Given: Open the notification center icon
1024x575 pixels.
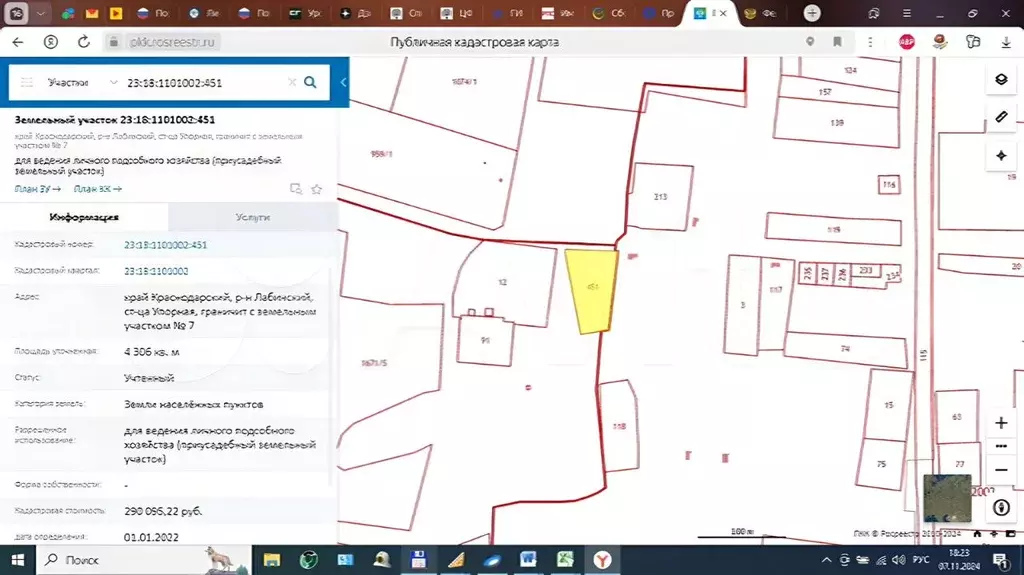Looking at the screenshot, I should tap(999, 560).
